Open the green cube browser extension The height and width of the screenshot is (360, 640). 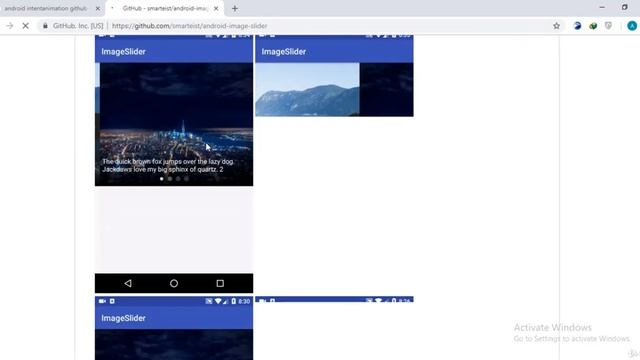[x=593, y=26]
